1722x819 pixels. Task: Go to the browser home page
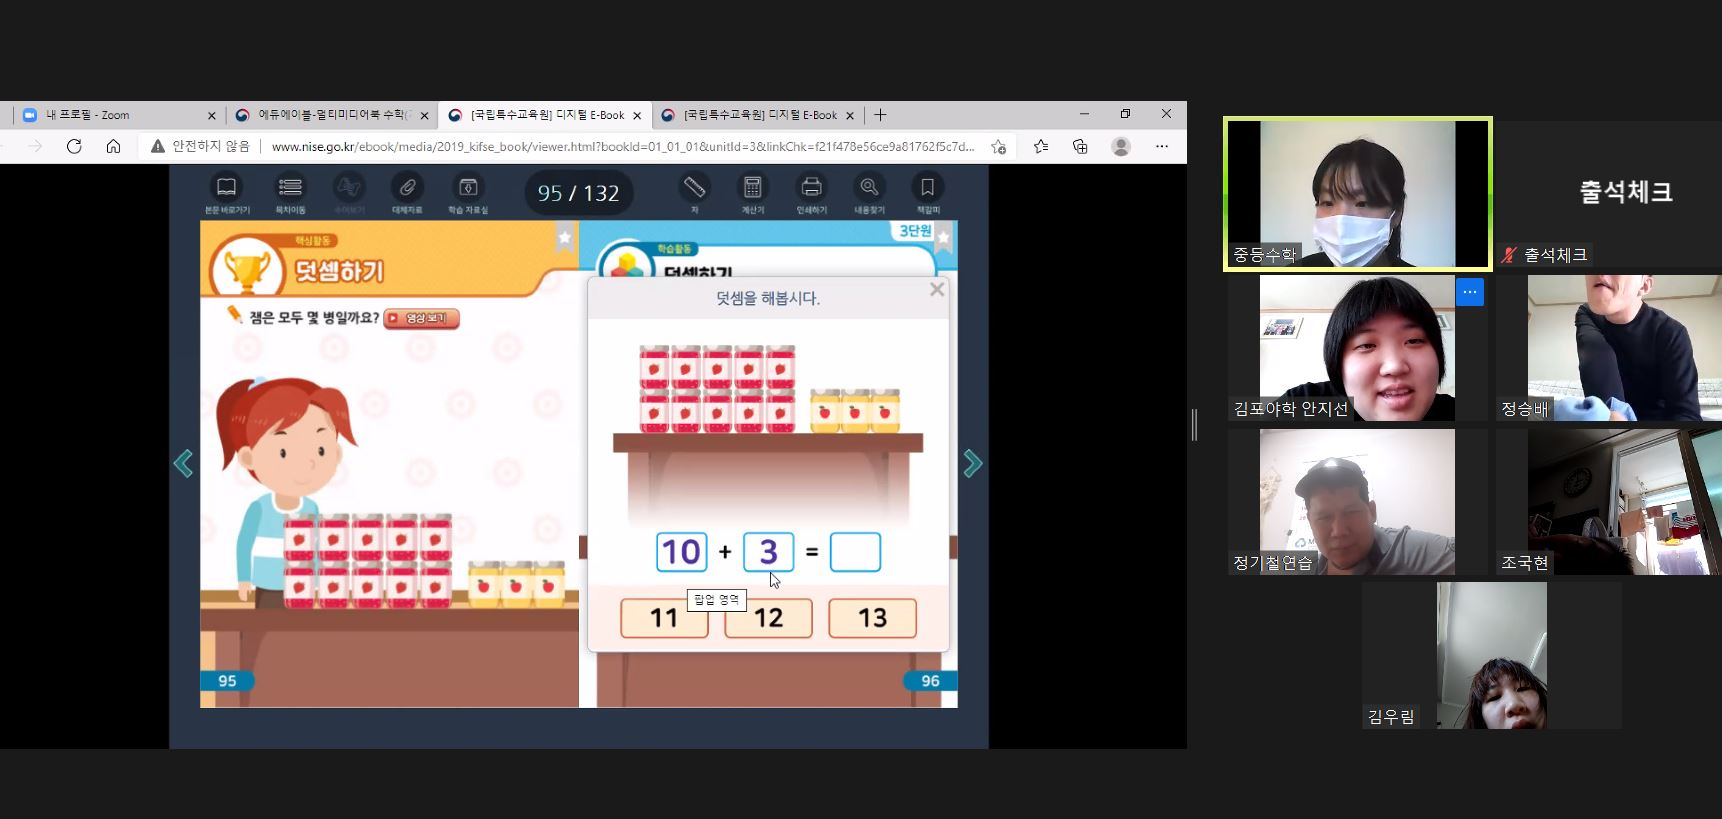click(x=113, y=146)
